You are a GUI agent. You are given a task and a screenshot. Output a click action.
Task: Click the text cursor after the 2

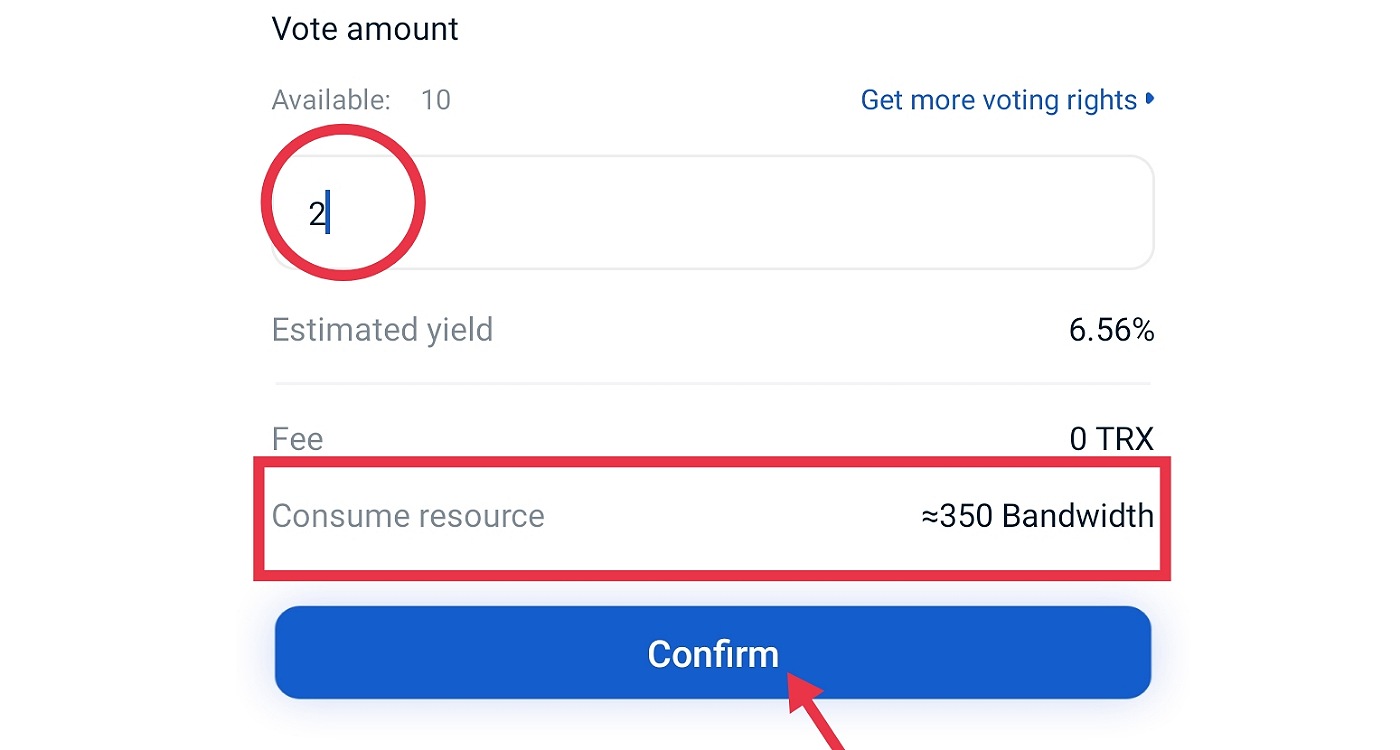click(328, 214)
